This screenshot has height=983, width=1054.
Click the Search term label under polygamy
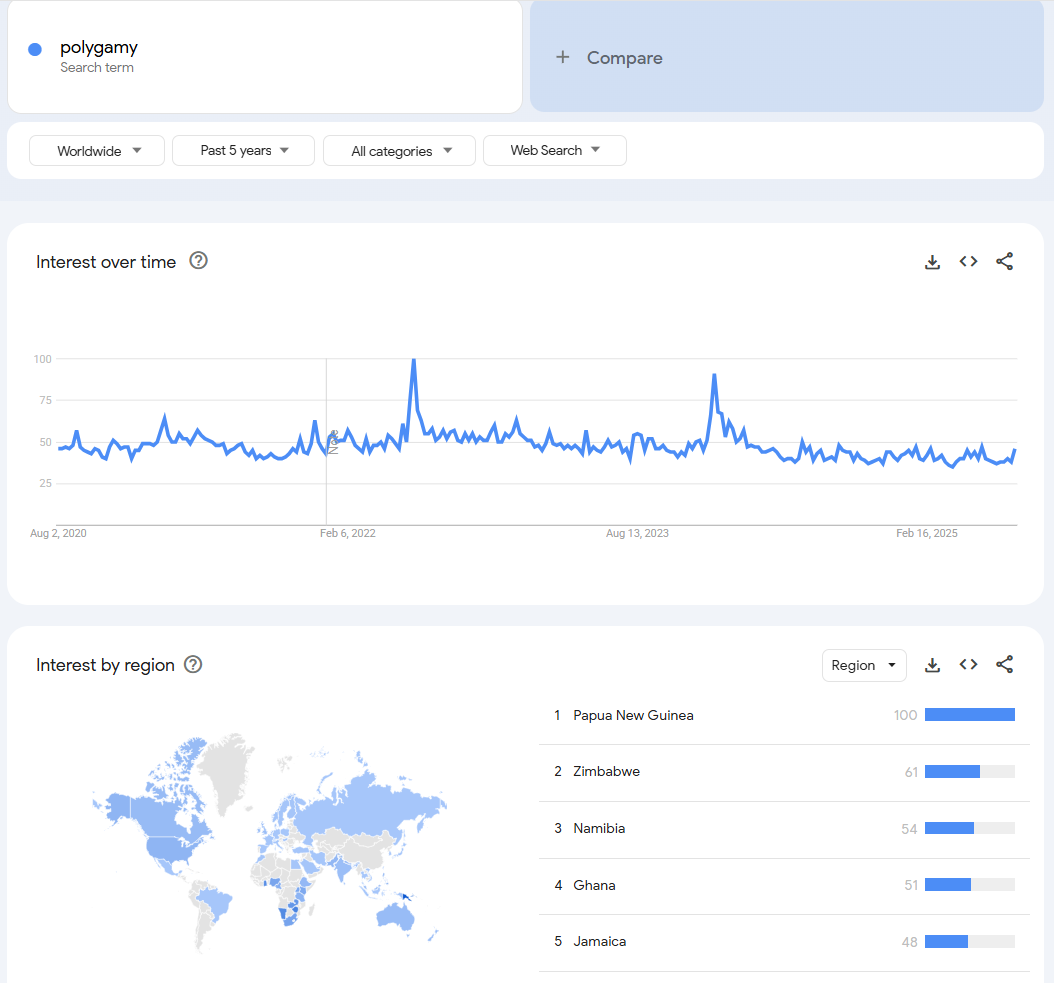tap(97, 67)
